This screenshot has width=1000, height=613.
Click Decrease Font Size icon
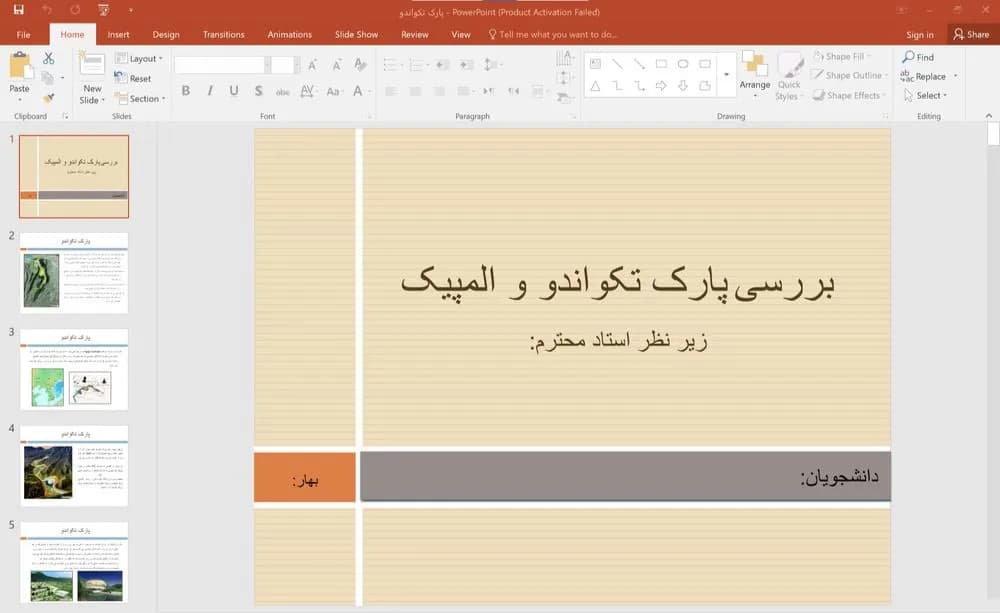point(336,64)
